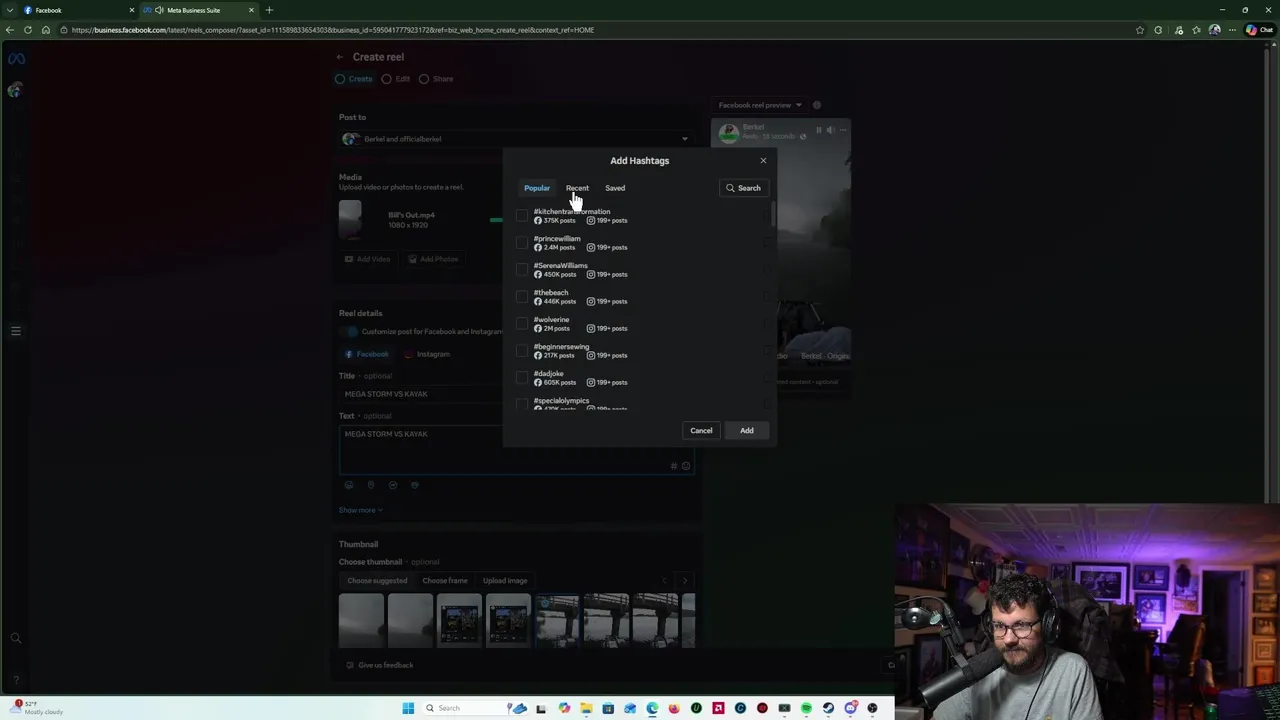Open File Explorer from the taskbar

click(586, 708)
